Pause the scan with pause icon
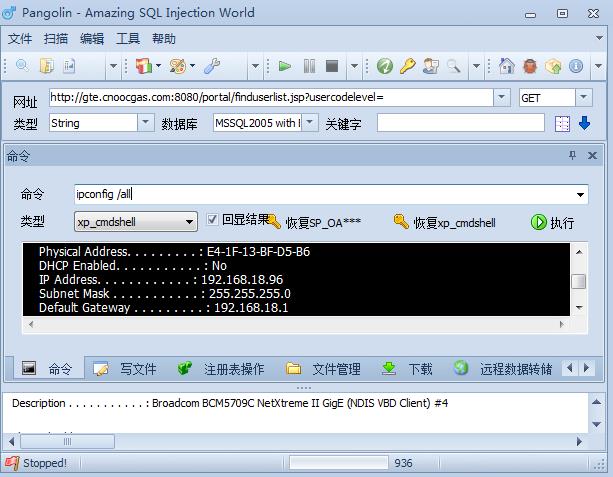Viewport: 613px width, 477px height. pos(309,66)
